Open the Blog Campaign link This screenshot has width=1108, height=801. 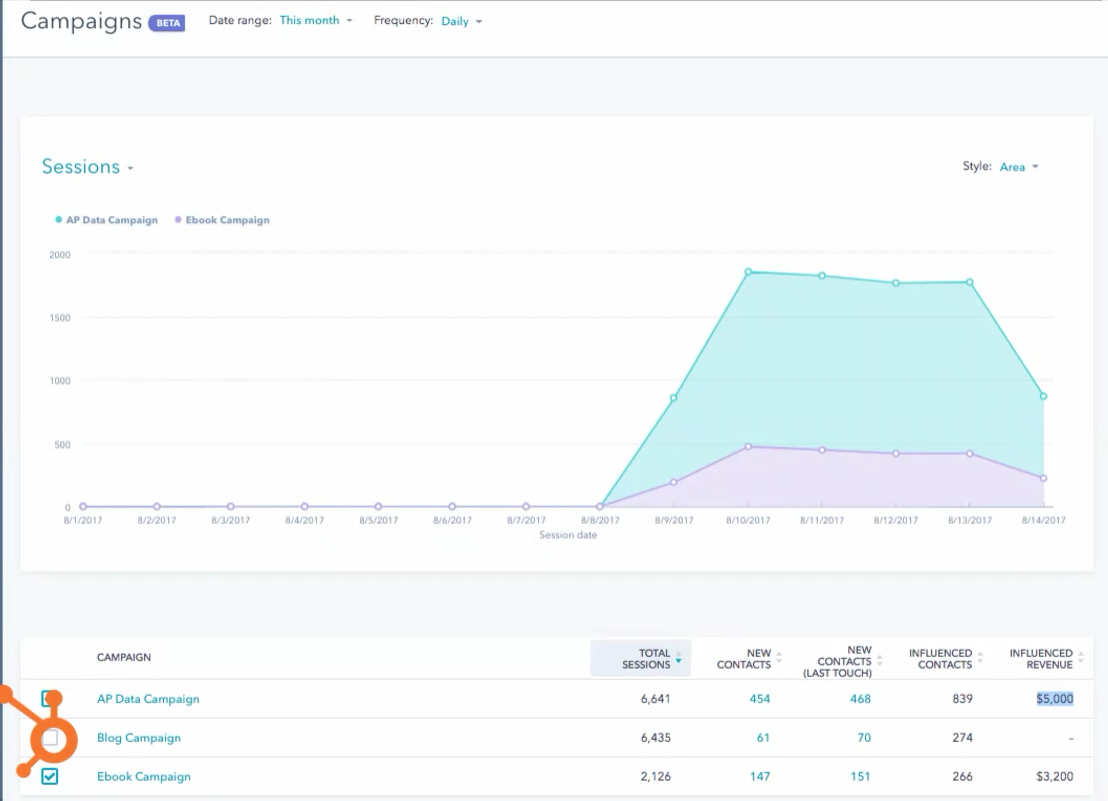(x=139, y=738)
